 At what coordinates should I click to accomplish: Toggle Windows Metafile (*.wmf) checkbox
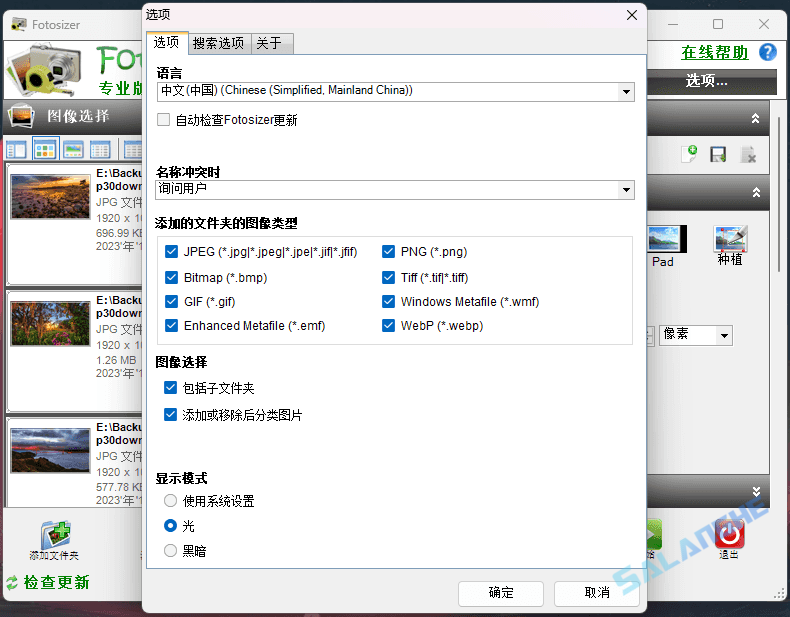coord(388,301)
